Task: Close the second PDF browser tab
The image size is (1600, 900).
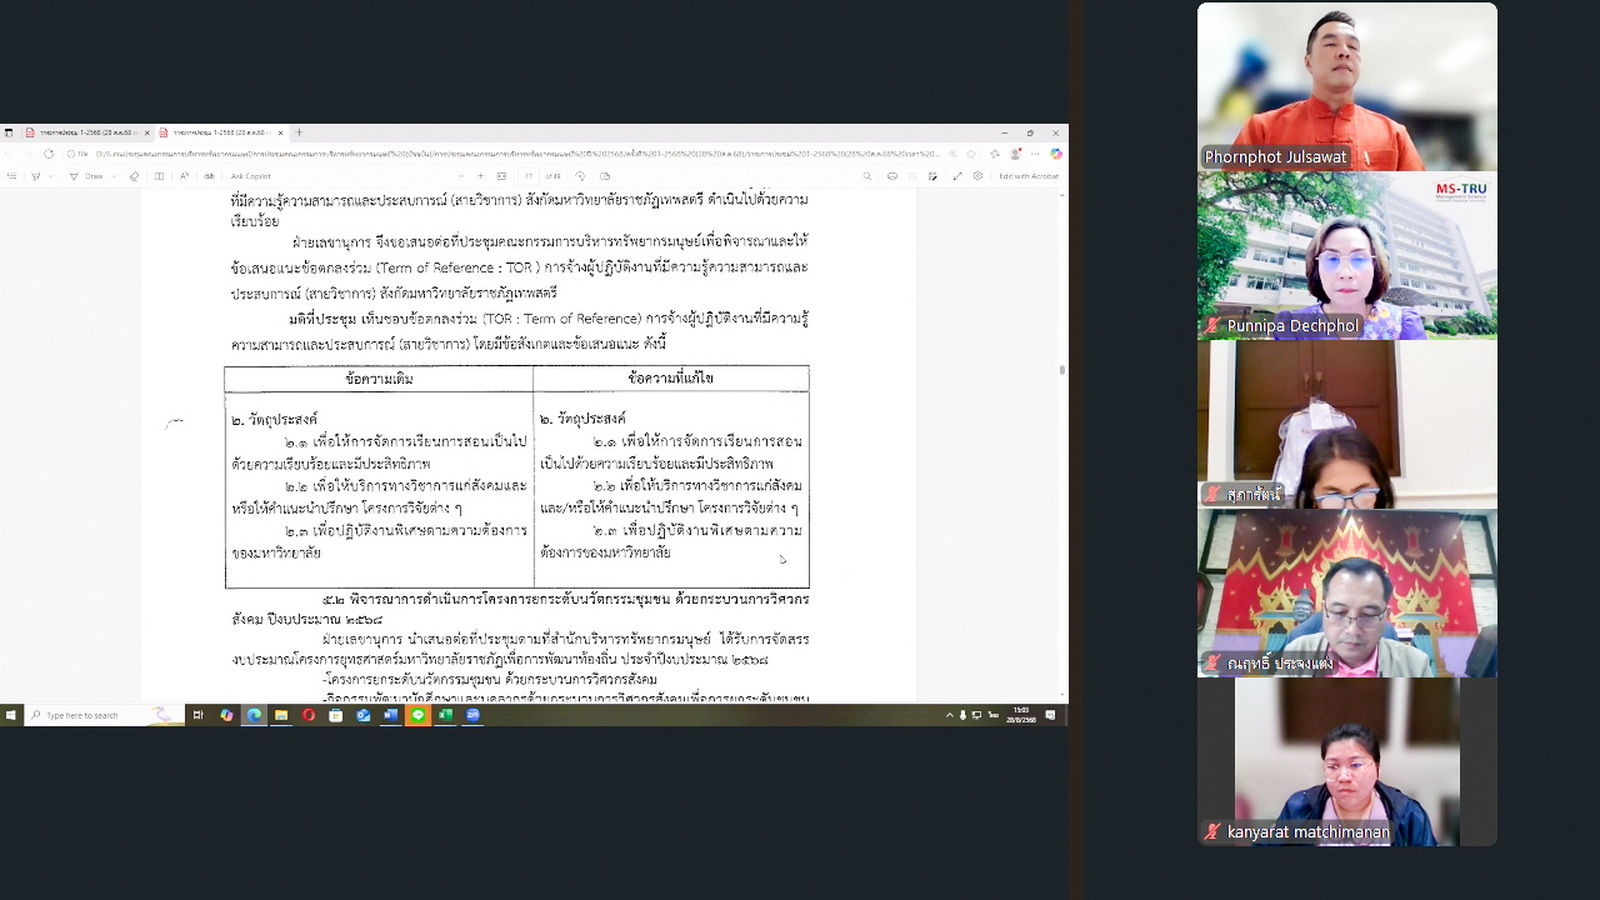Action: coord(281,132)
